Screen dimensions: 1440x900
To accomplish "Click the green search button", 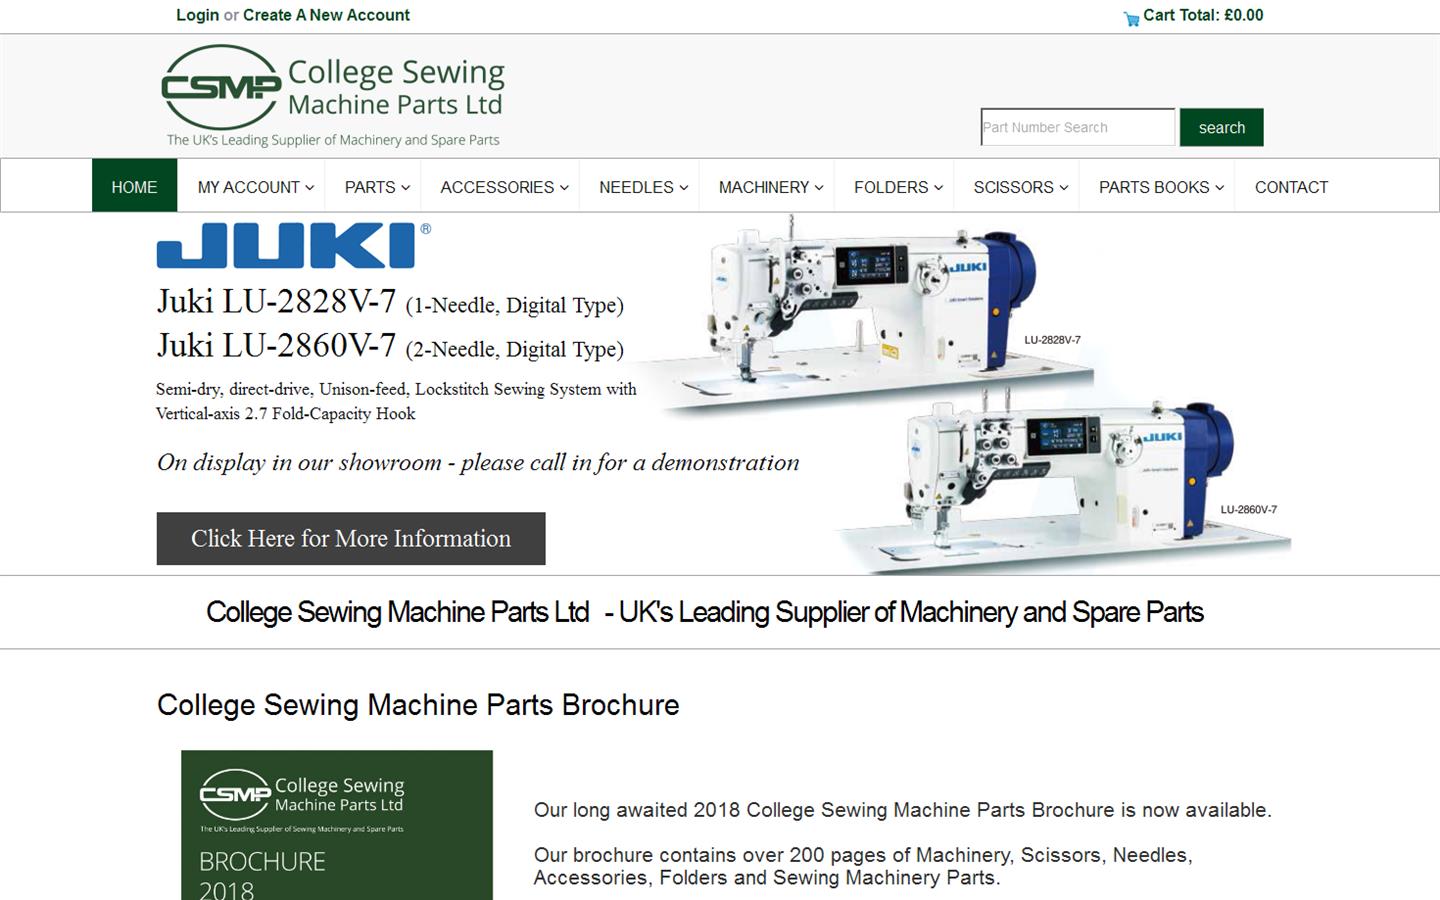I will coord(1221,127).
